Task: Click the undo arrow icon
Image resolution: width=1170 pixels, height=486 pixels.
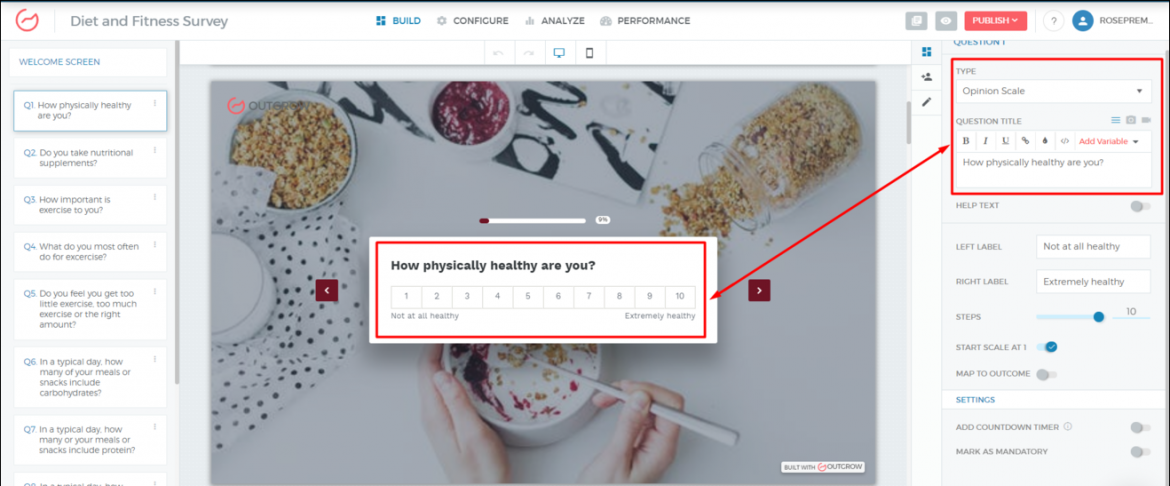Action: click(498, 53)
